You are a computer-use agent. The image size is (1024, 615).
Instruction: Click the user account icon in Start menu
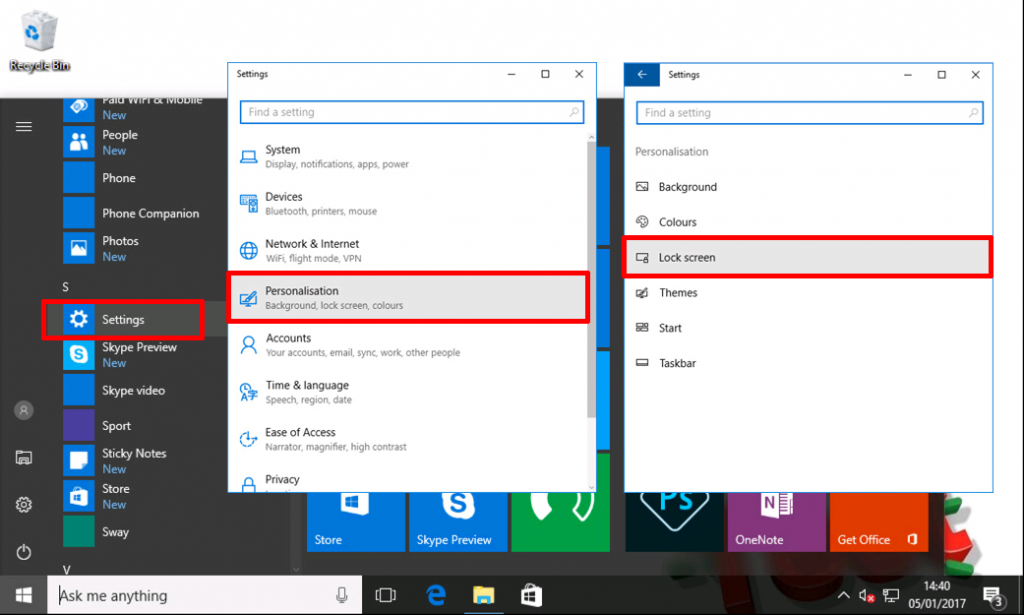tap(22, 410)
